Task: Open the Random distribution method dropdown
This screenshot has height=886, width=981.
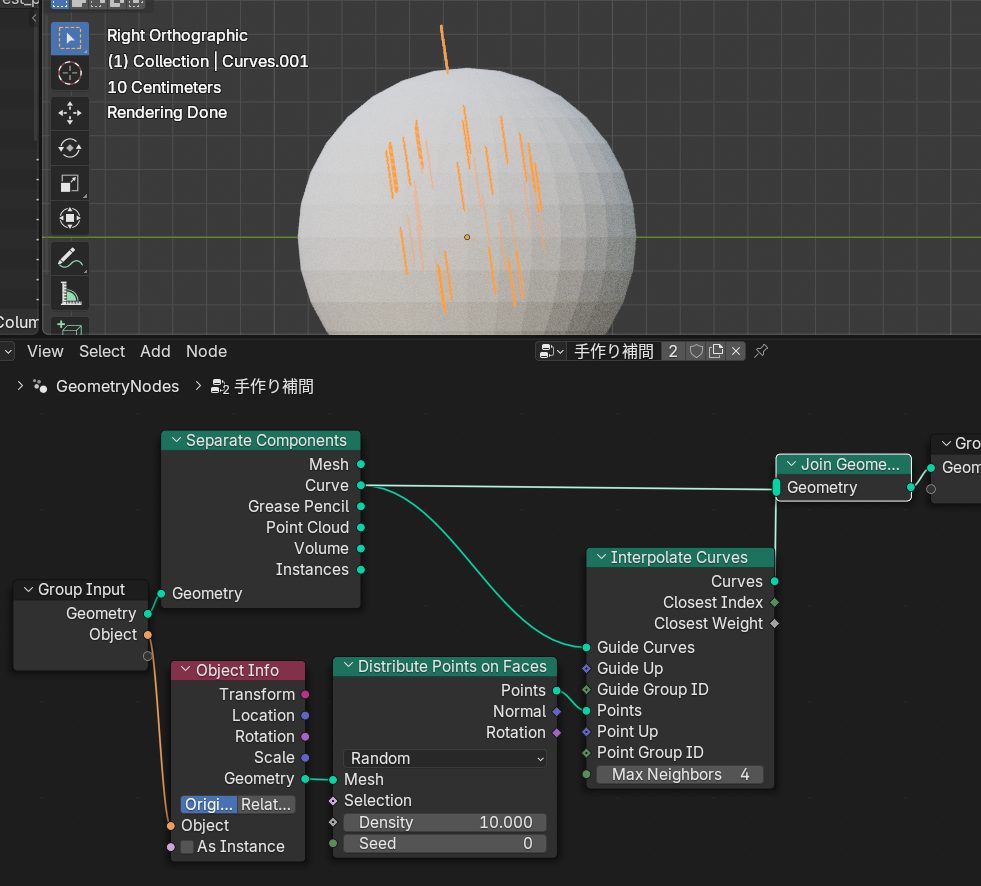Action: click(445, 758)
